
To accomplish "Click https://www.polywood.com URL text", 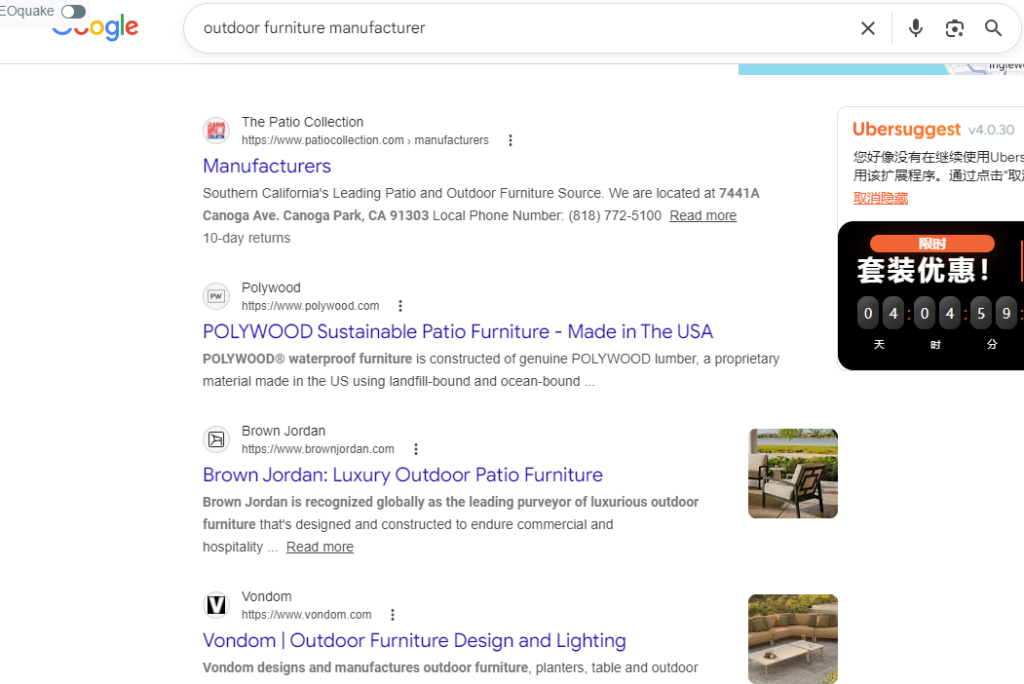I will click(x=310, y=306).
